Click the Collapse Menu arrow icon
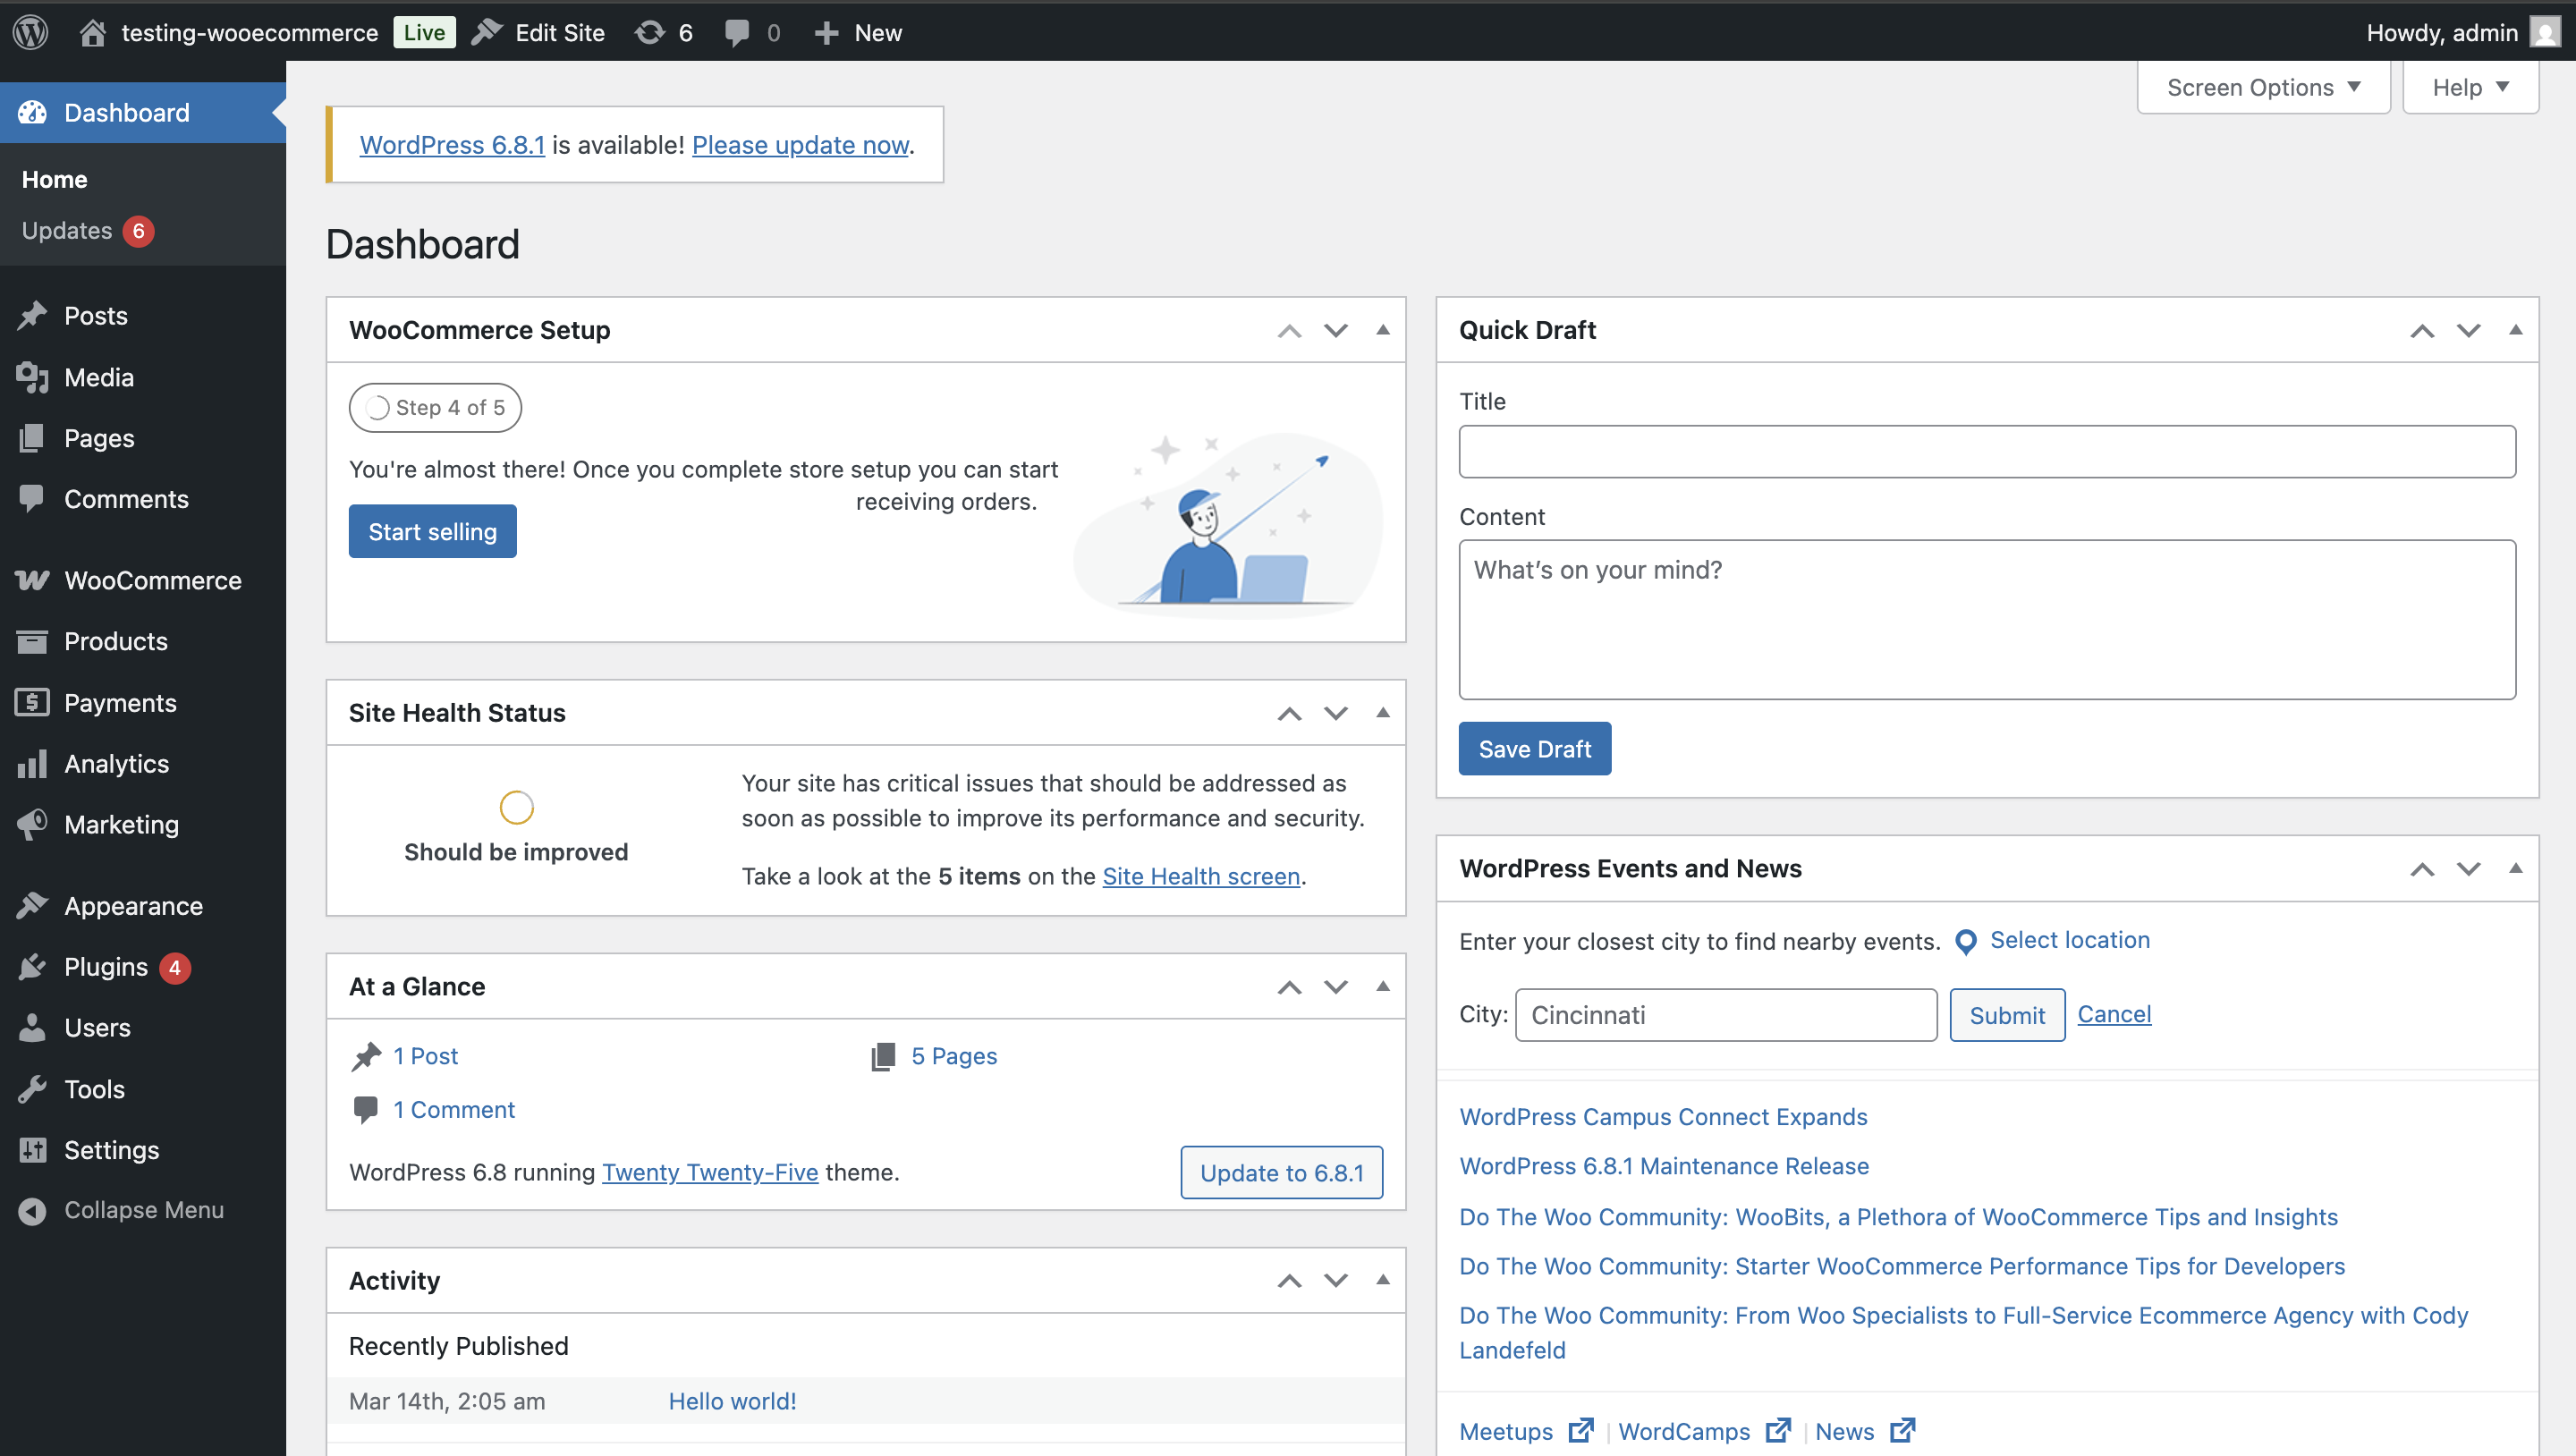Viewport: 2576px width, 1456px height. coord(32,1210)
